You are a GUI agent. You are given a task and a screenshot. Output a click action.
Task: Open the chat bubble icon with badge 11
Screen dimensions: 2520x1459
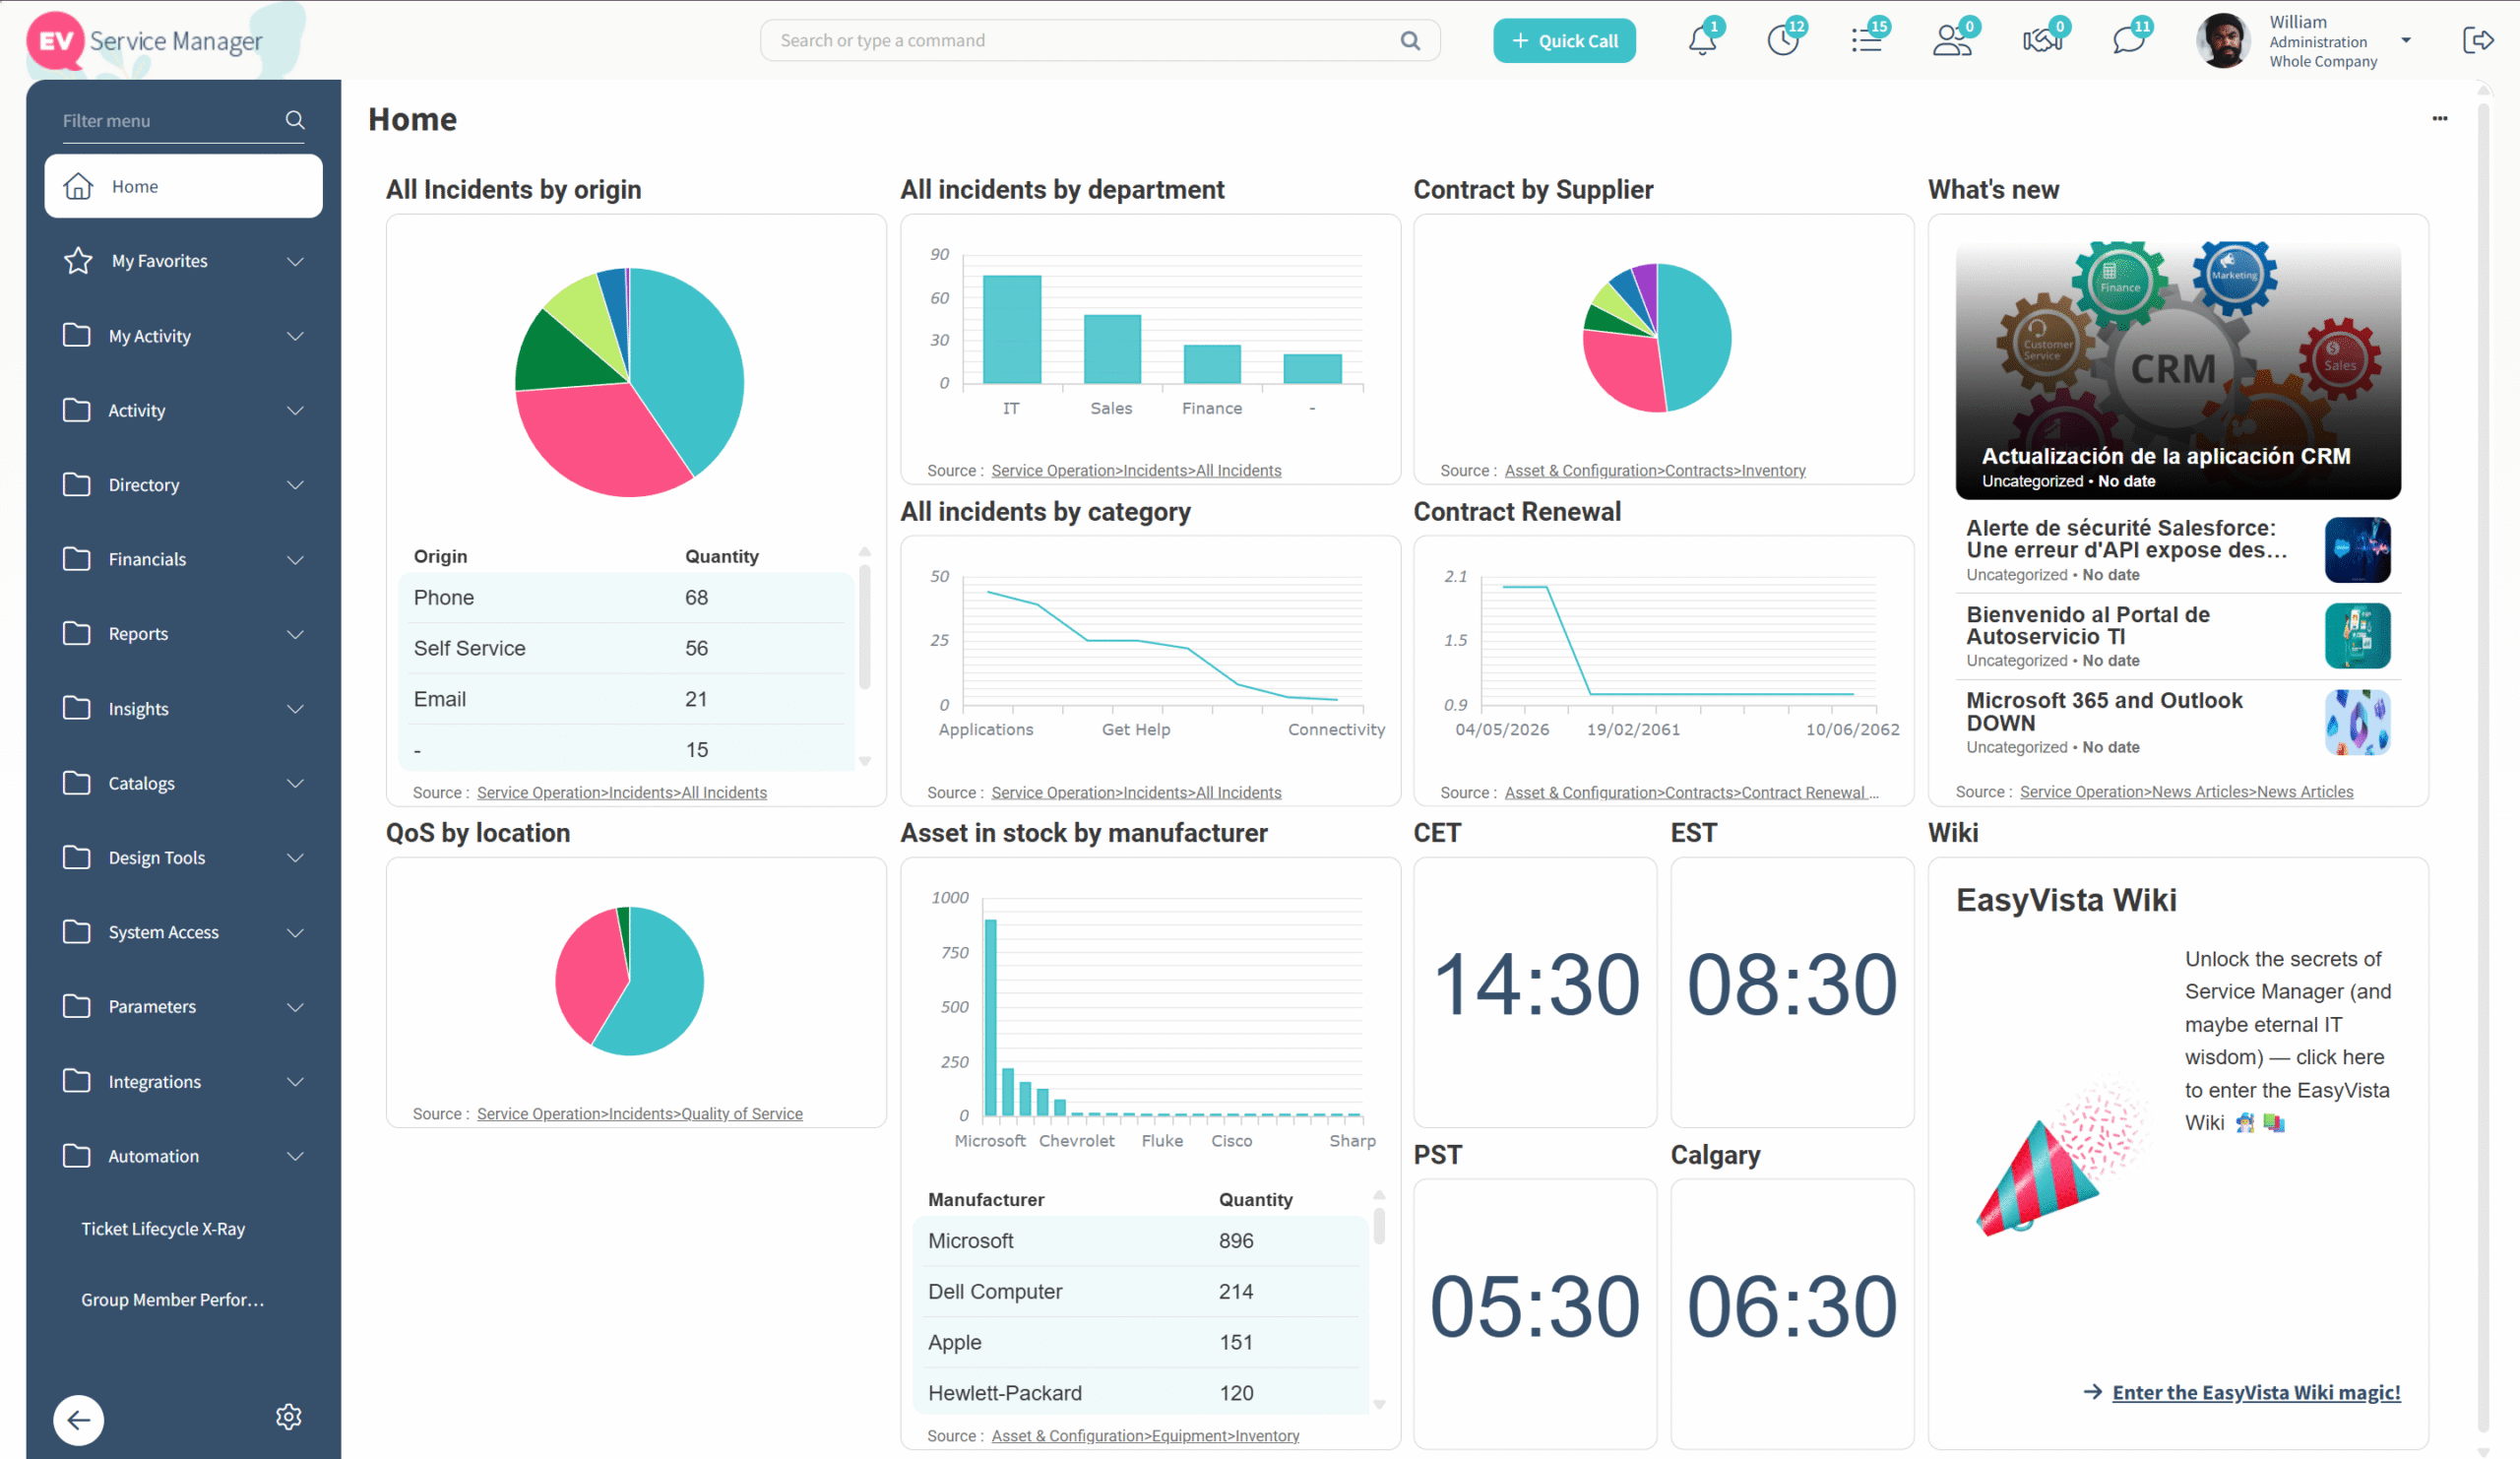click(2128, 41)
